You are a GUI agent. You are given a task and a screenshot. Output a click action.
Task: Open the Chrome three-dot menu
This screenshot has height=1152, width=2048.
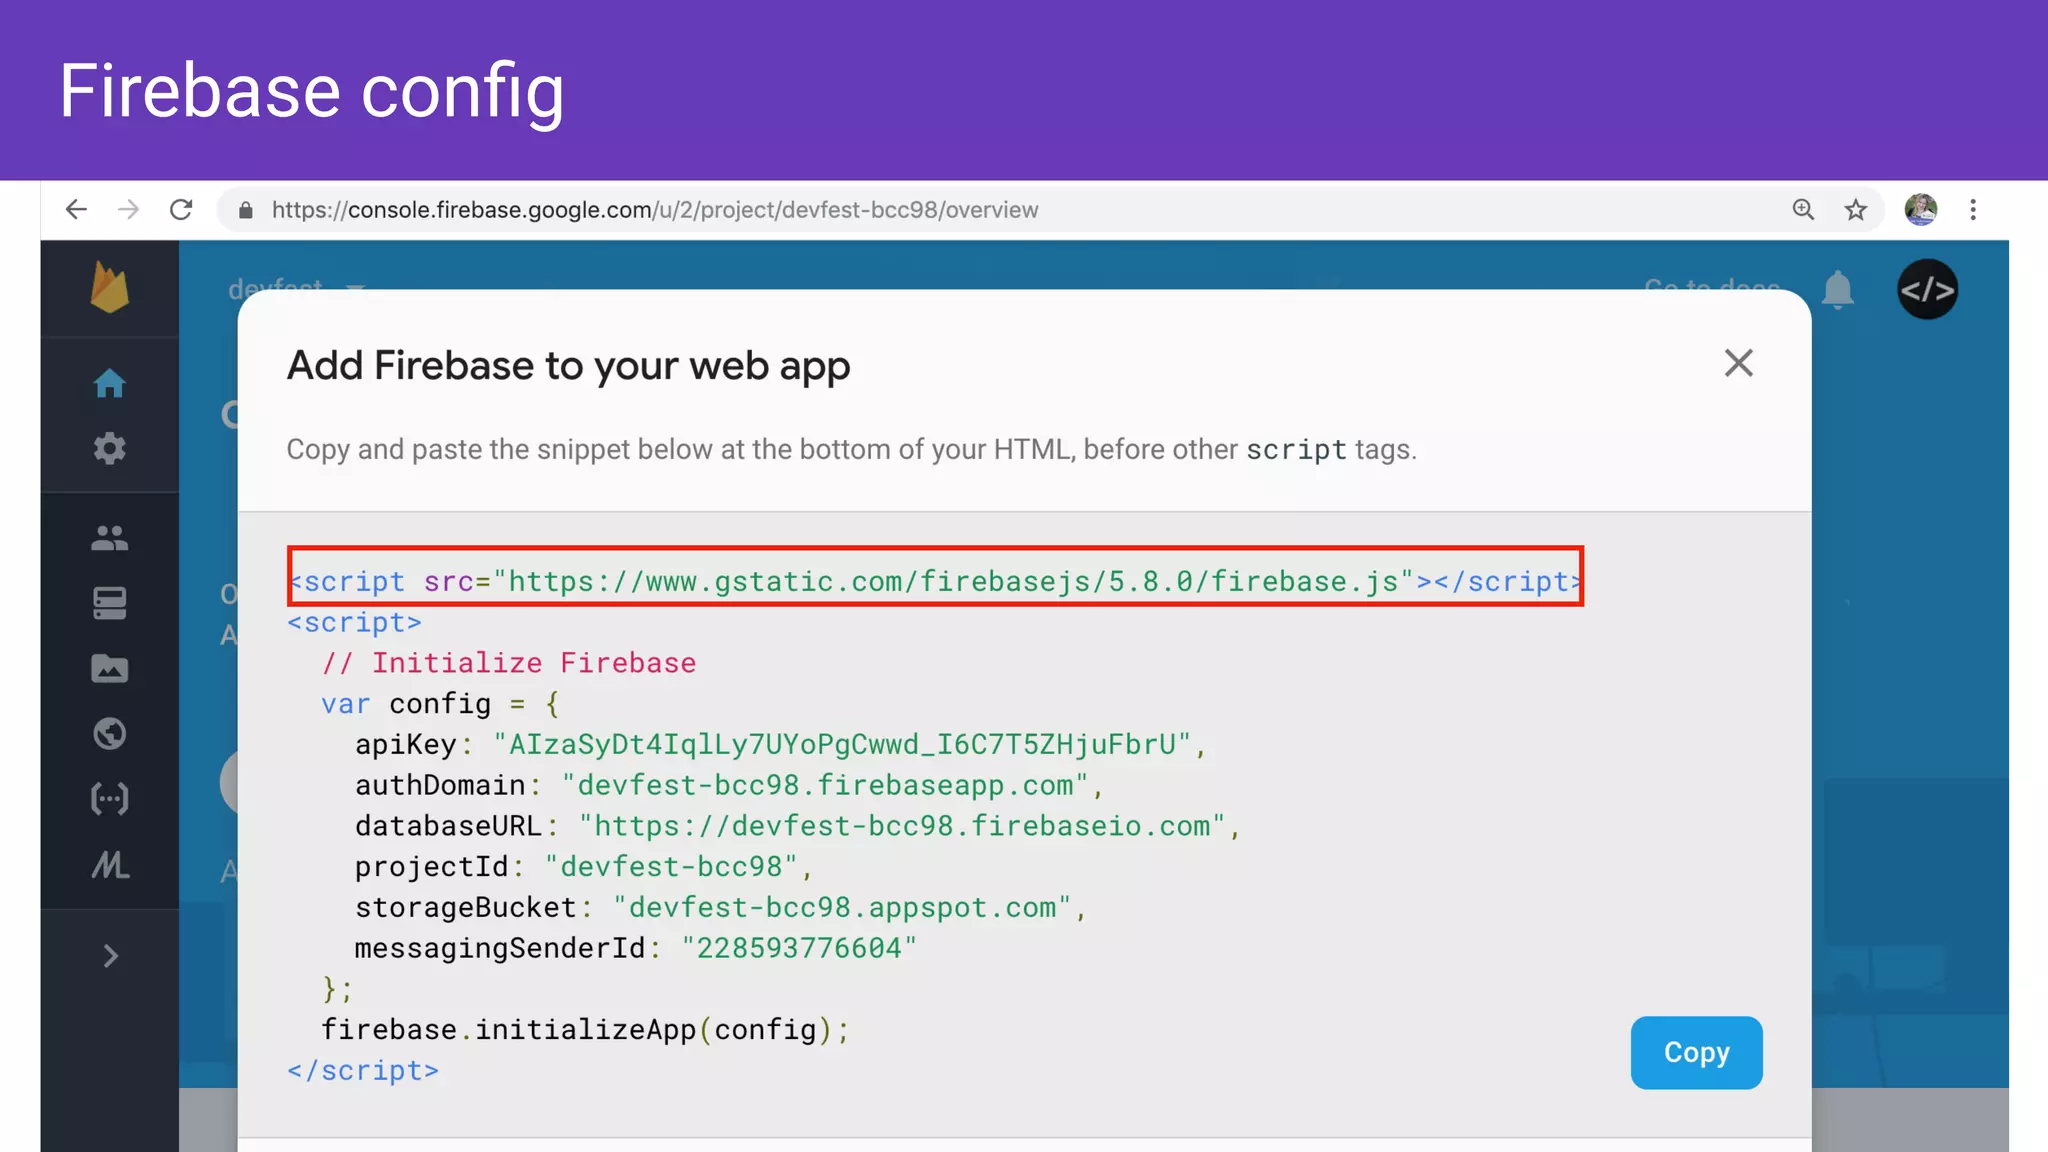point(1973,210)
